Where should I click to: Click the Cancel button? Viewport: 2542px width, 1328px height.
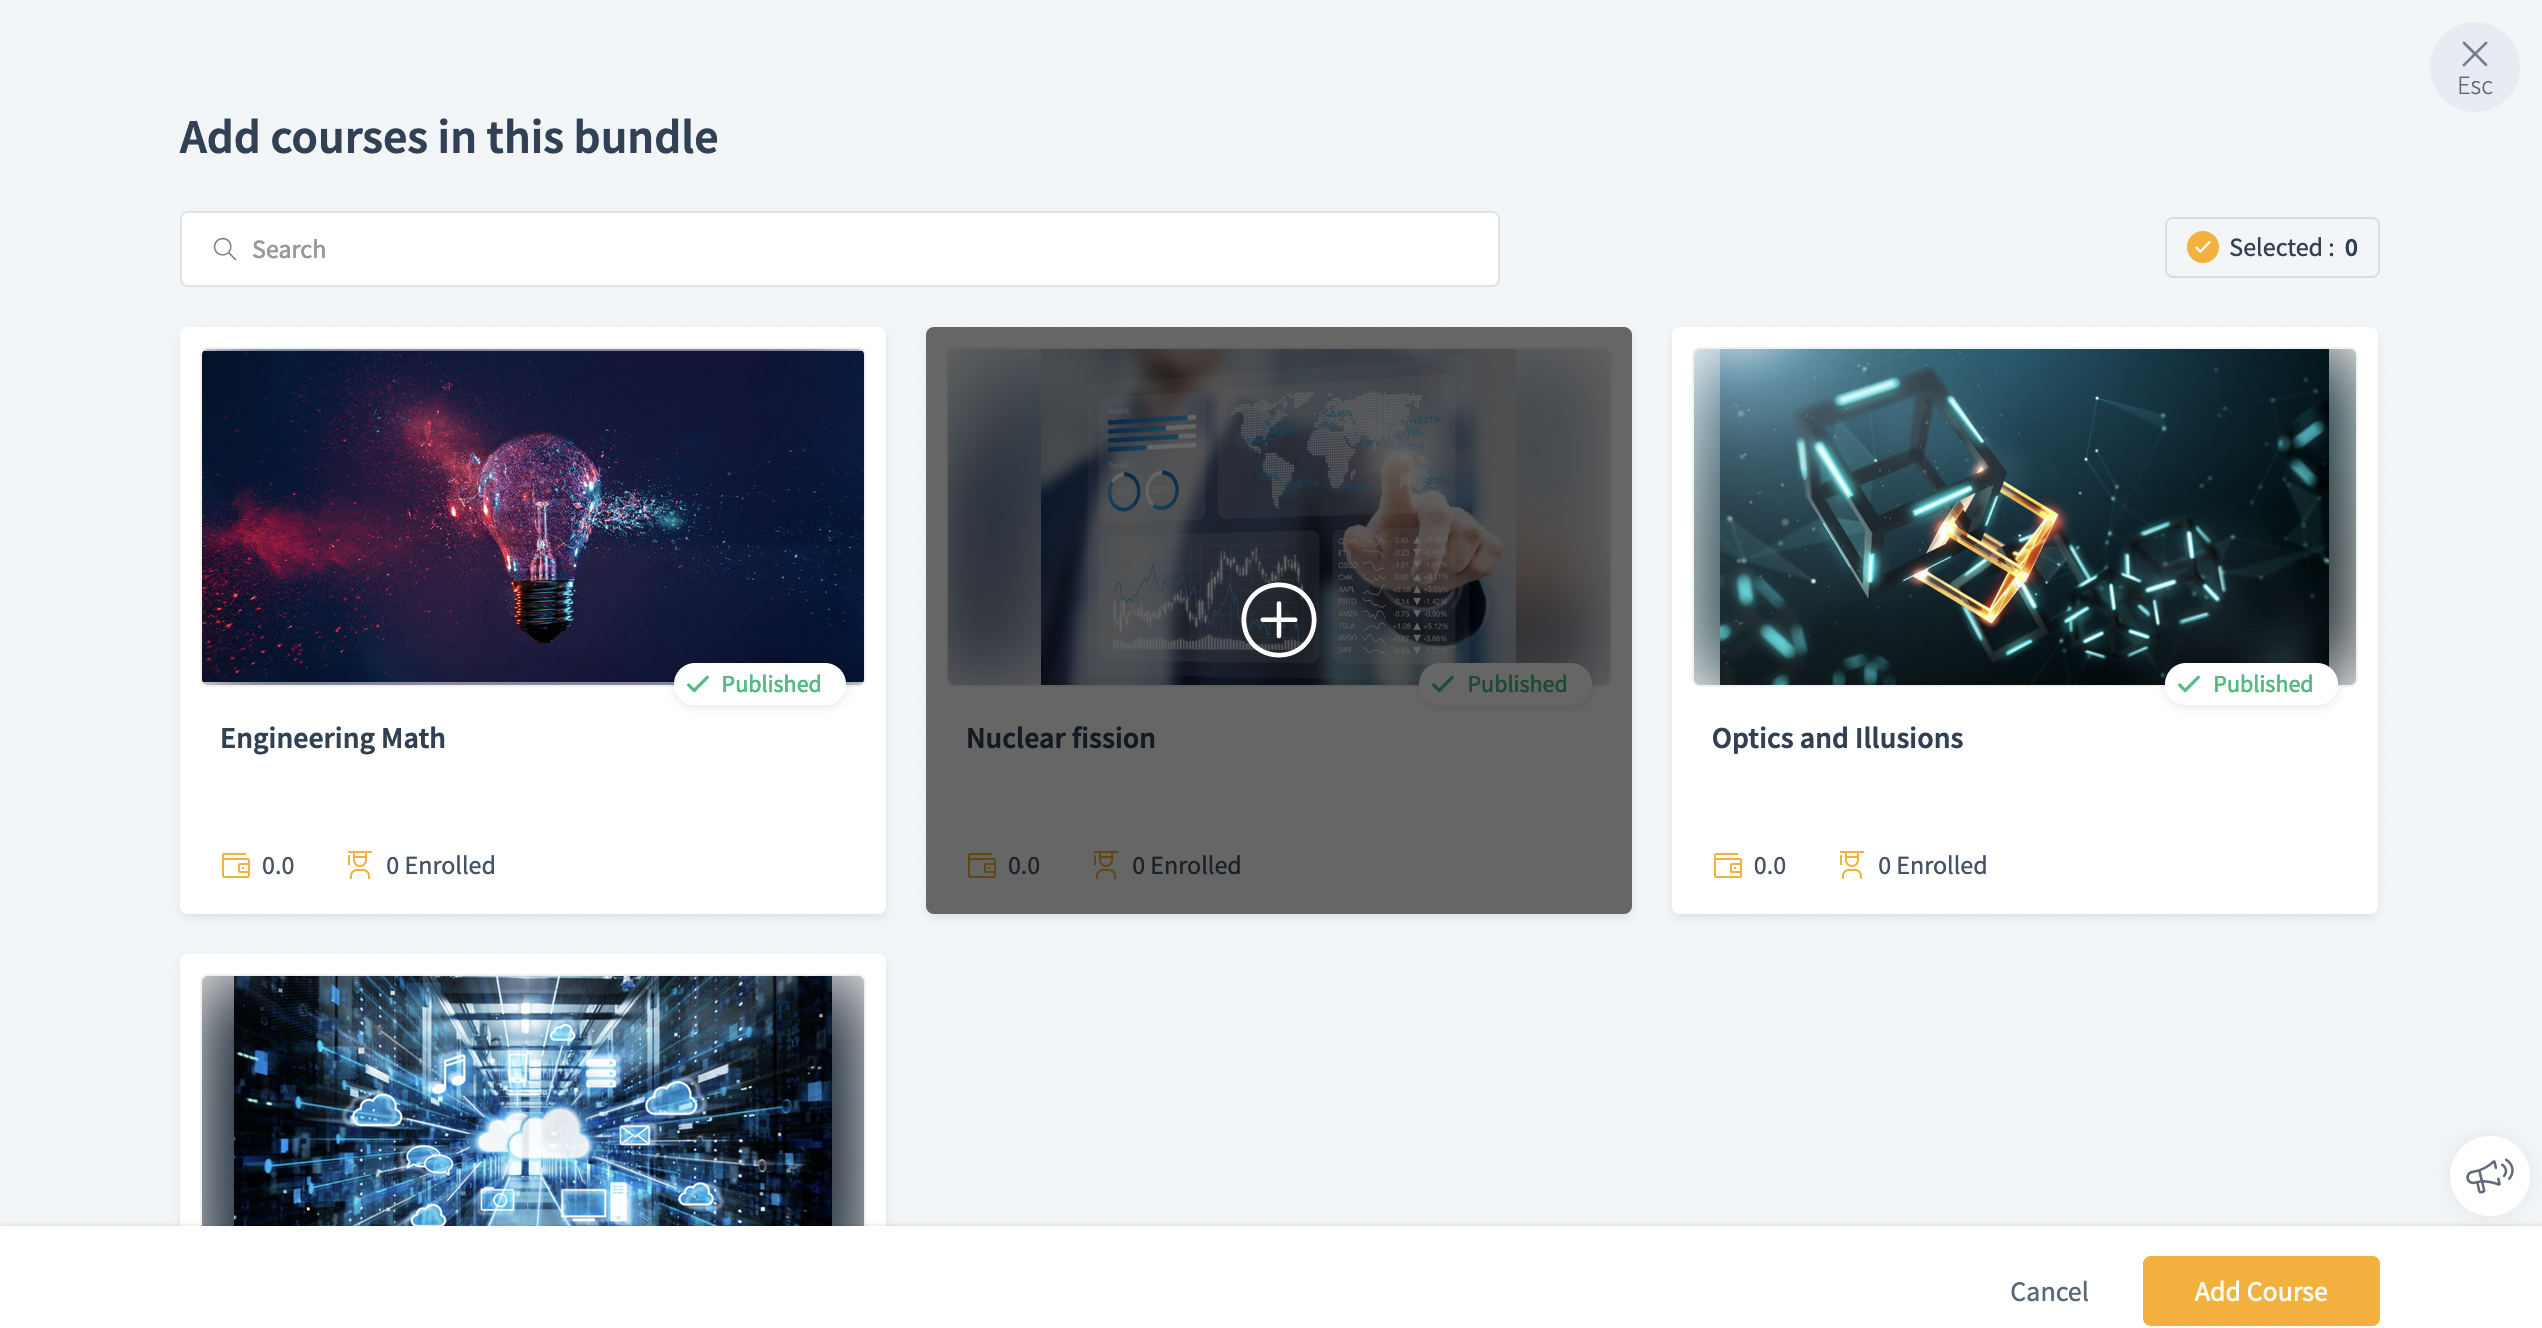[x=2049, y=1291]
